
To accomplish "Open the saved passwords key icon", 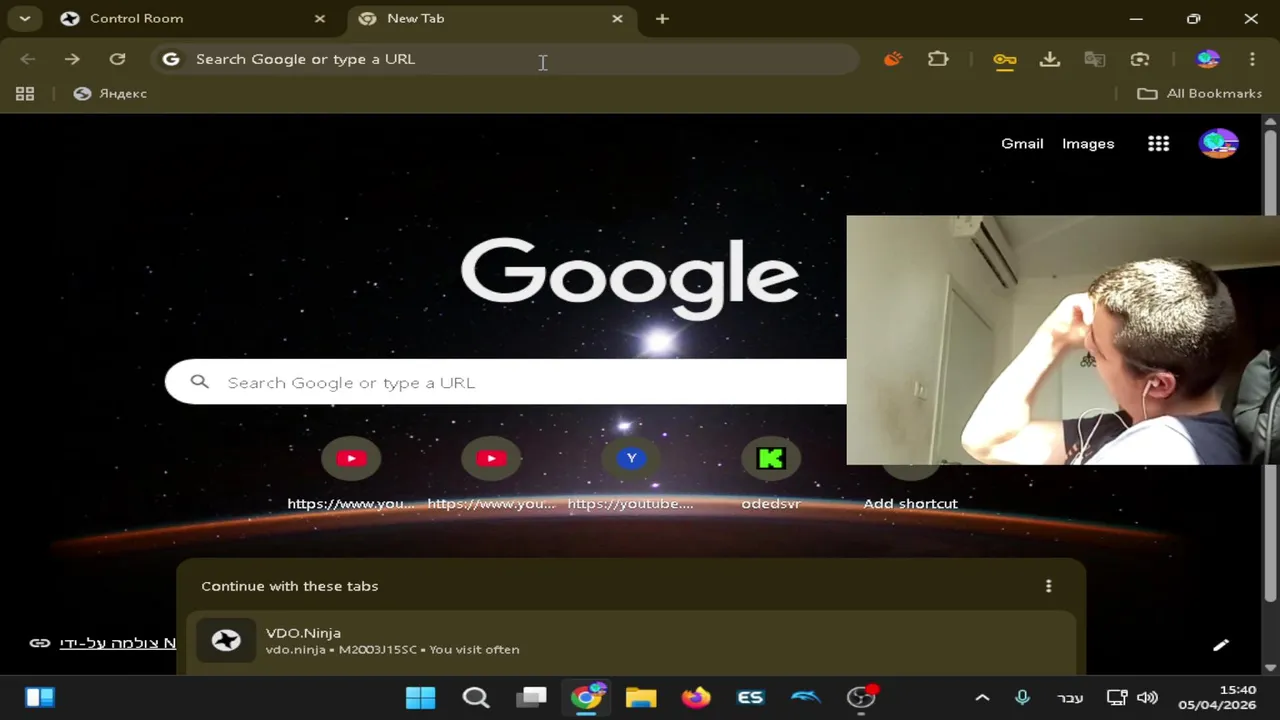I will pyautogui.click(x=1004, y=60).
